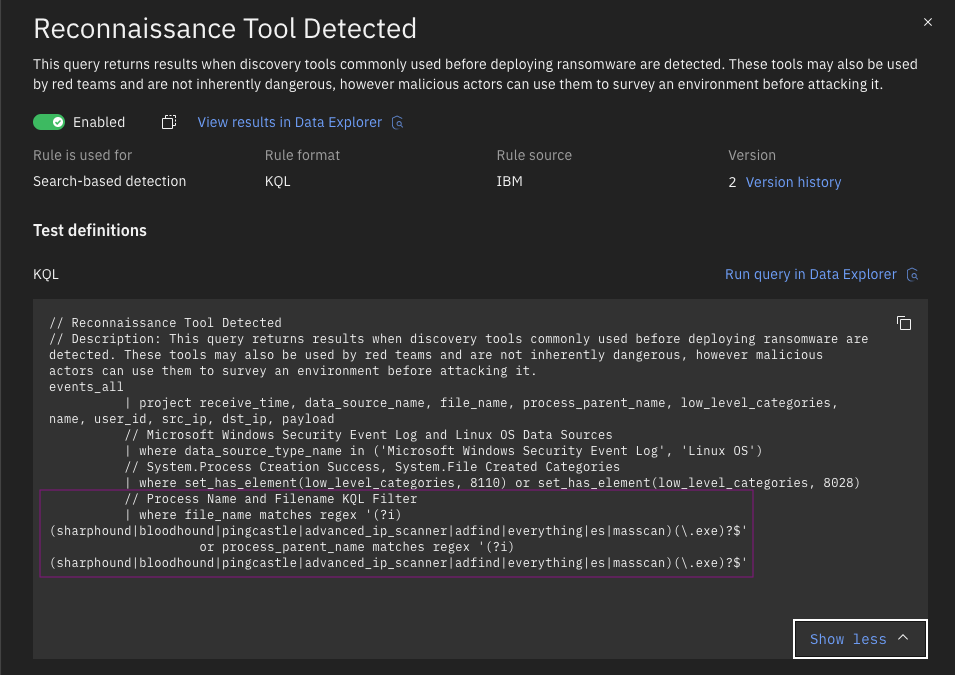Click the Enabled label next to the switch
The height and width of the screenshot is (675, 955).
99,121
